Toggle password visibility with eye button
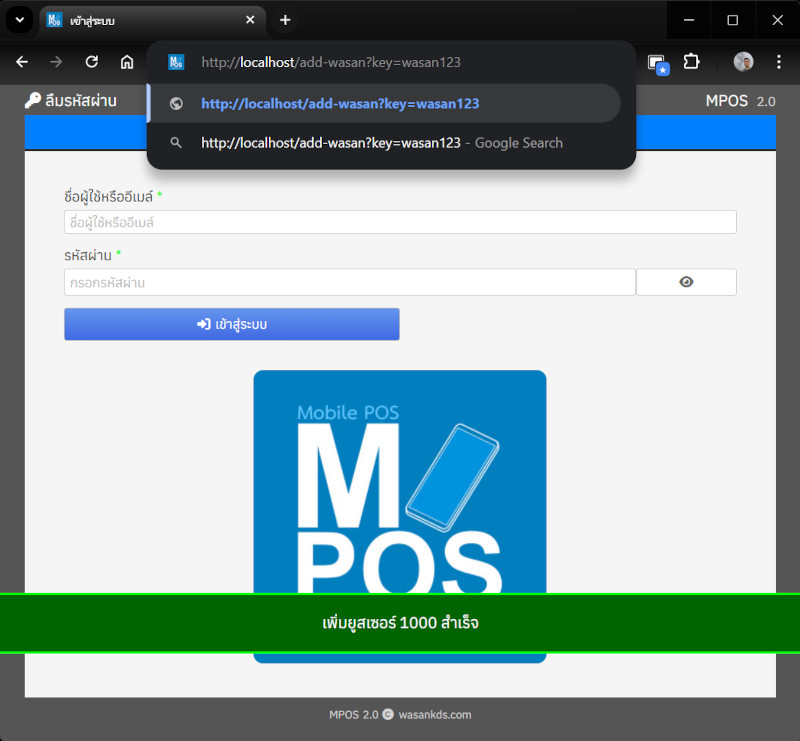This screenshot has height=741, width=800. (686, 282)
